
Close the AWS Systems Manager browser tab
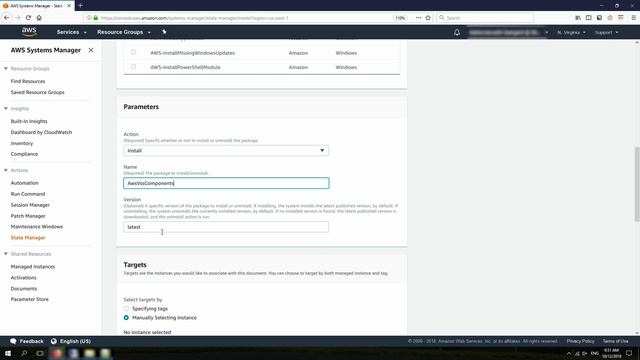pyautogui.click(x=69, y=6)
